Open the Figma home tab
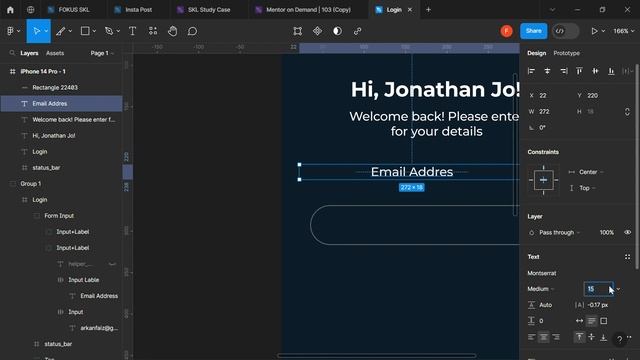640x360 pixels. (x=10, y=10)
